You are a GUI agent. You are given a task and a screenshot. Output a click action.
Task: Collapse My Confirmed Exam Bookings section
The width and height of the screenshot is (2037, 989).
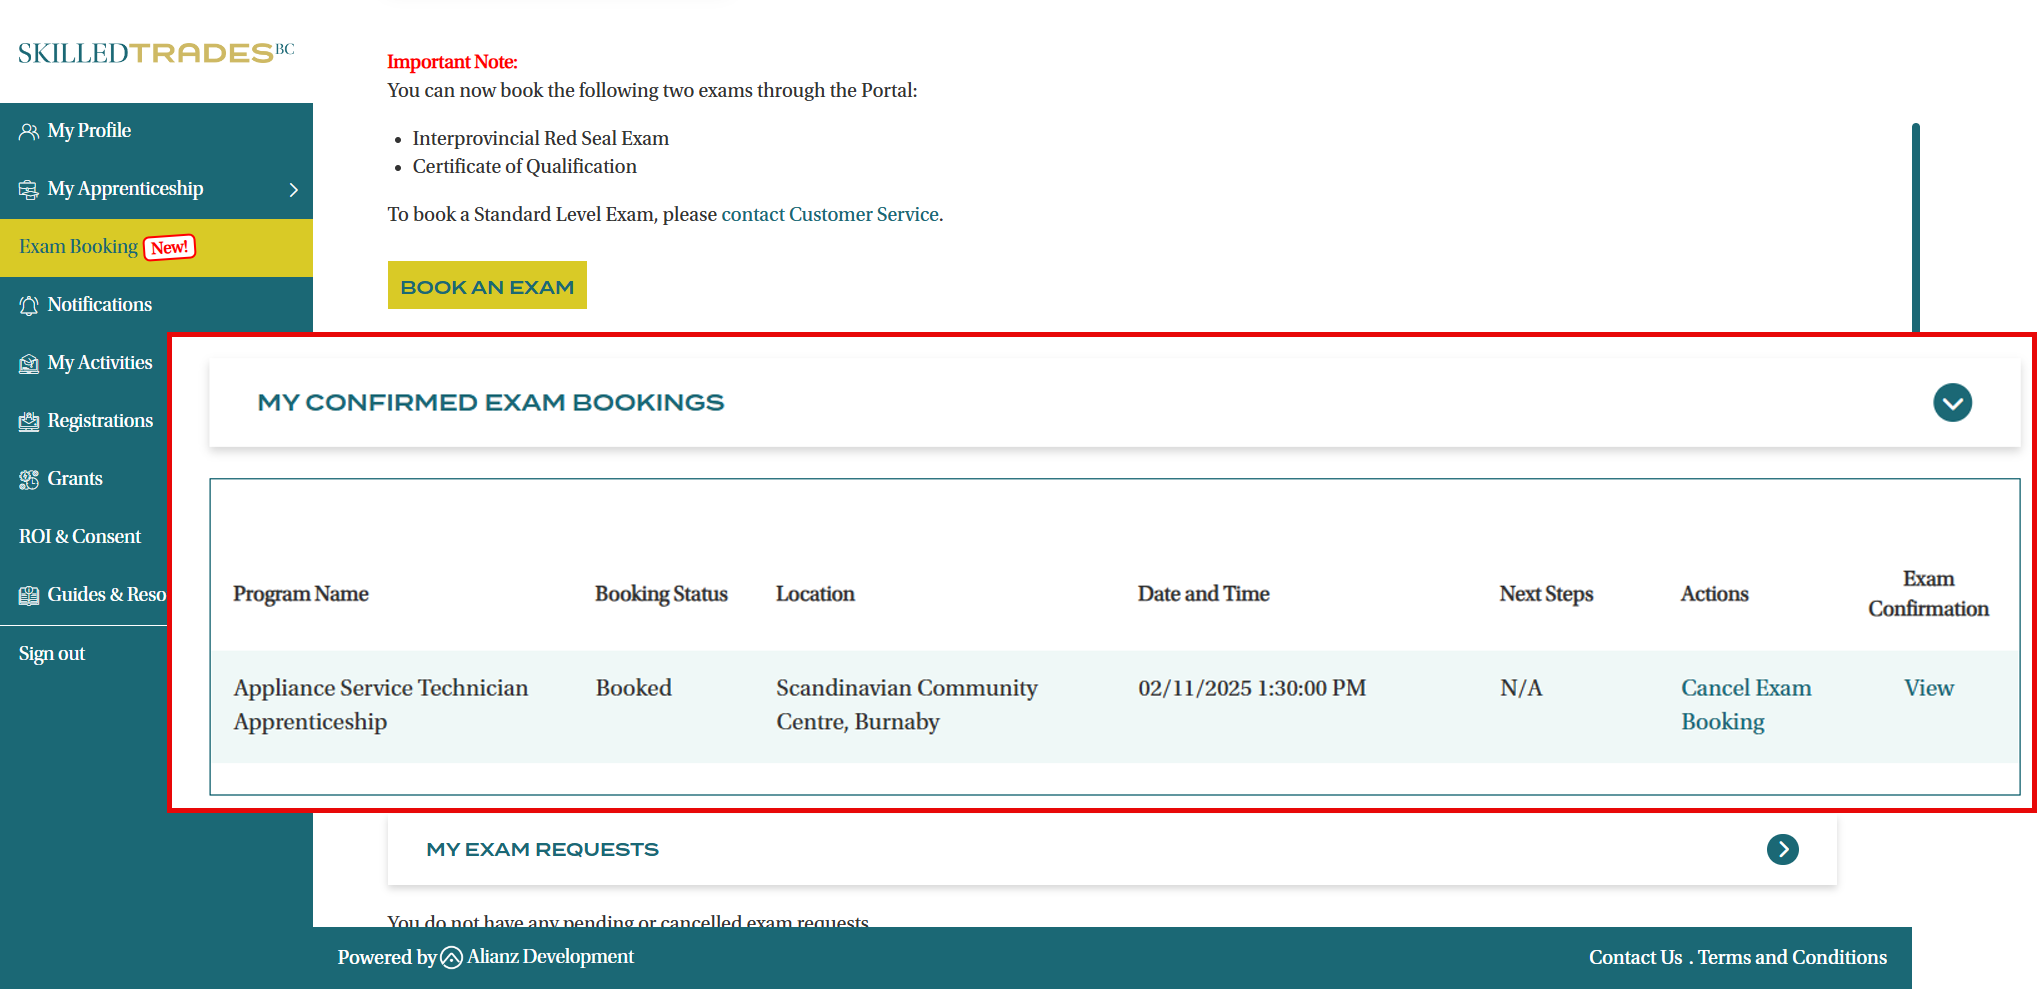1951,403
